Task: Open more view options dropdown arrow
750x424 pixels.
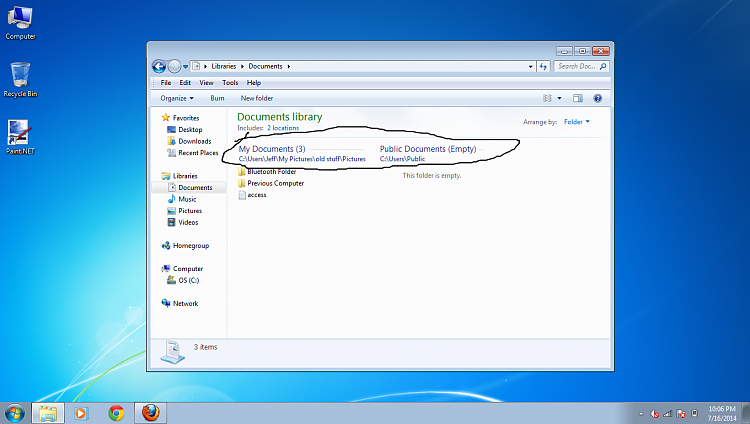Action: [x=559, y=98]
